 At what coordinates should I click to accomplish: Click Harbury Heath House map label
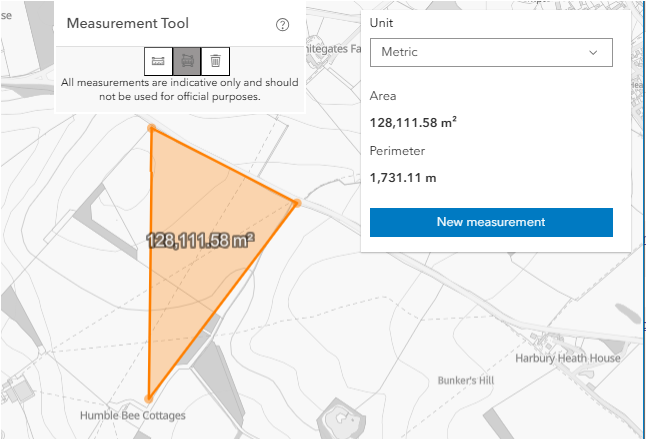[567, 358]
